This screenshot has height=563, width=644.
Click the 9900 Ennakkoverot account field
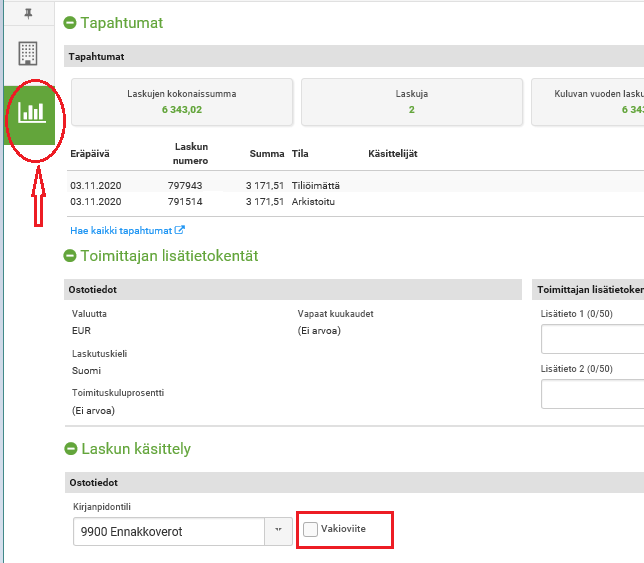pos(165,532)
